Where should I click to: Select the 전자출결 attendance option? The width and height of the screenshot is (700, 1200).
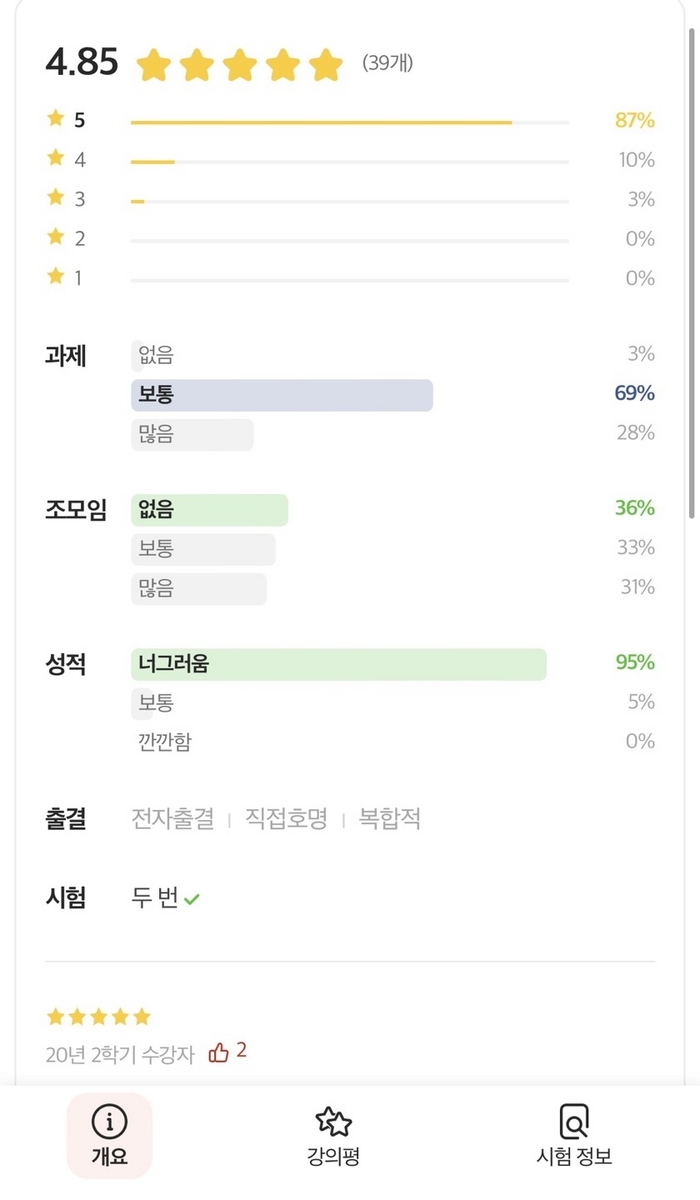pyautogui.click(x=173, y=819)
